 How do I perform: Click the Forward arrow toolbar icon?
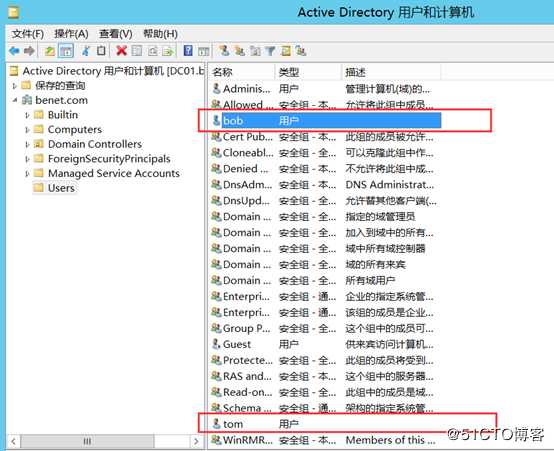click(29, 51)
